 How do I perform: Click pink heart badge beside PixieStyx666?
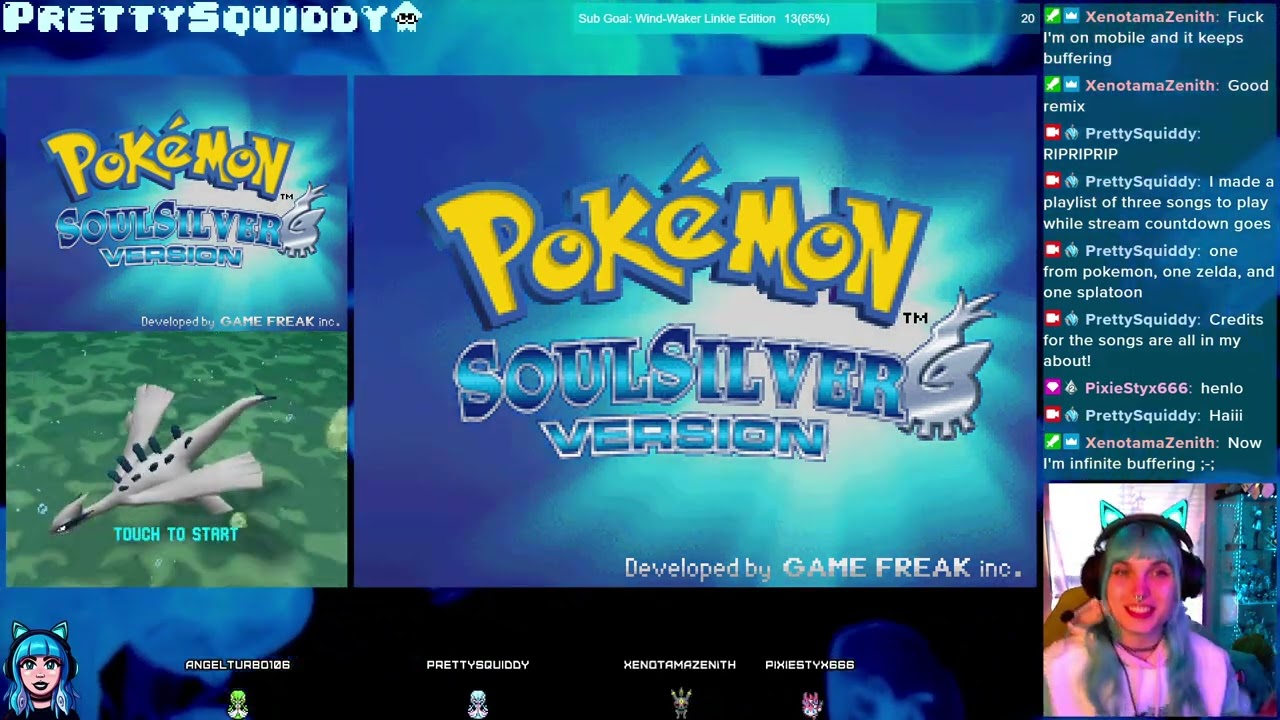1052,388
